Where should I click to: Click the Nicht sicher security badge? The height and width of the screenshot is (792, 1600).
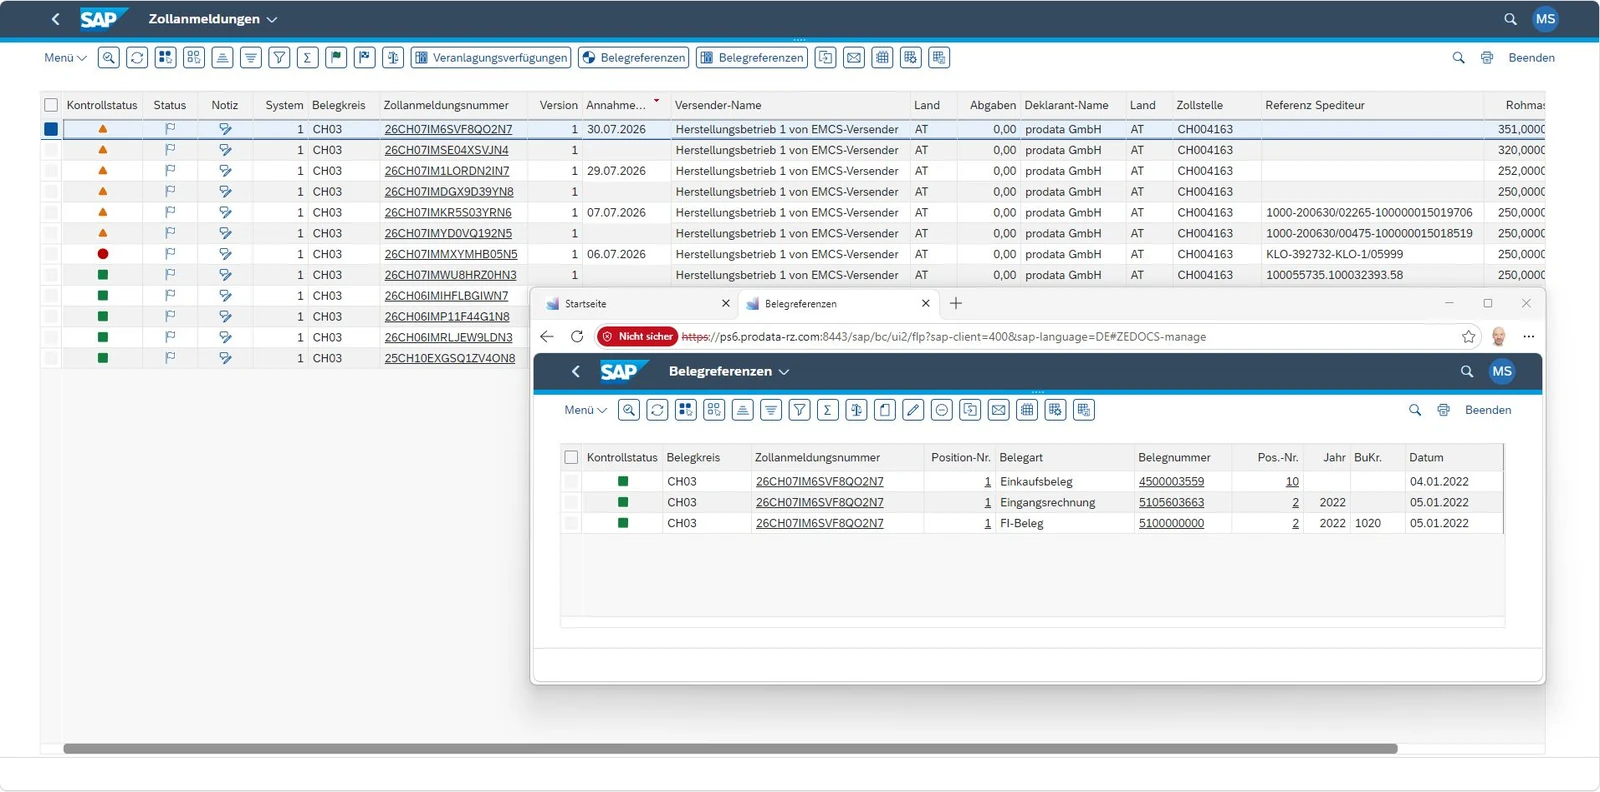pos(637,337)
